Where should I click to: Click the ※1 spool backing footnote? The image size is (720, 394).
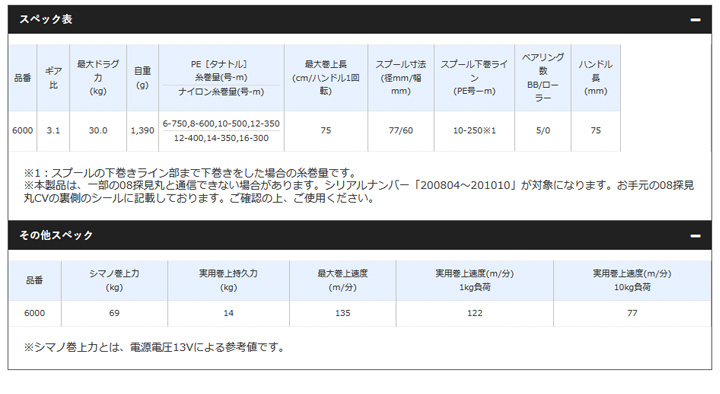(191, 173)
